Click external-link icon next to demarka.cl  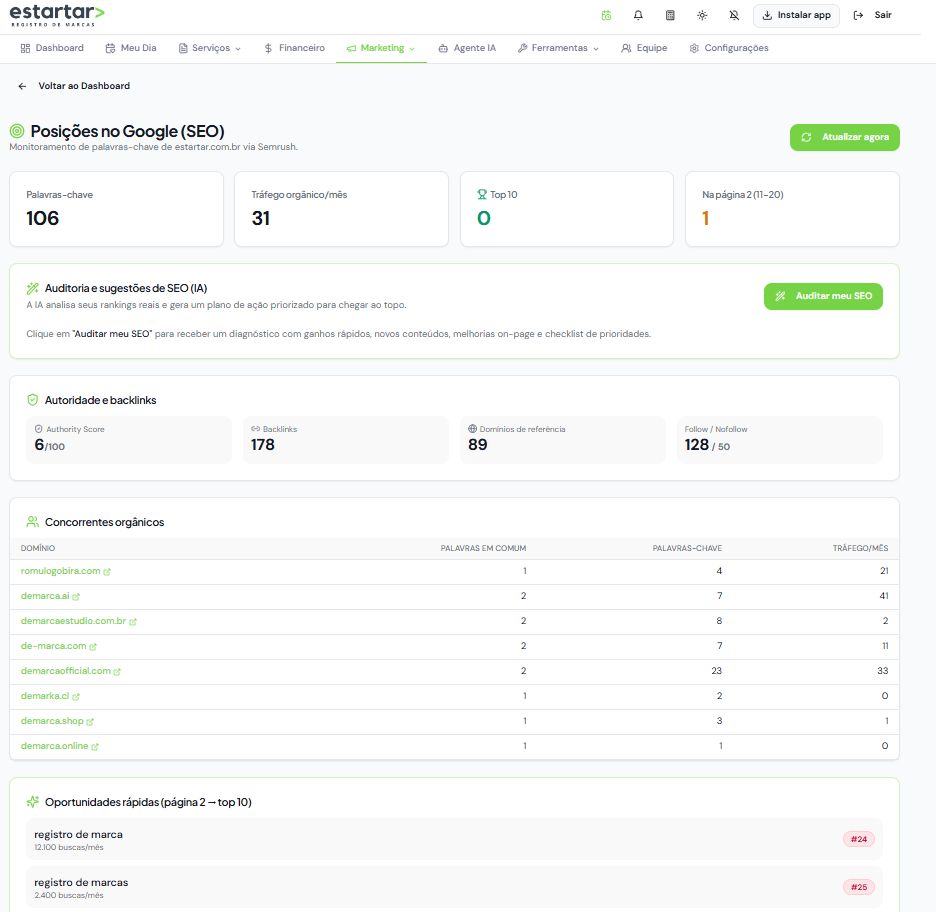point(76,697)
